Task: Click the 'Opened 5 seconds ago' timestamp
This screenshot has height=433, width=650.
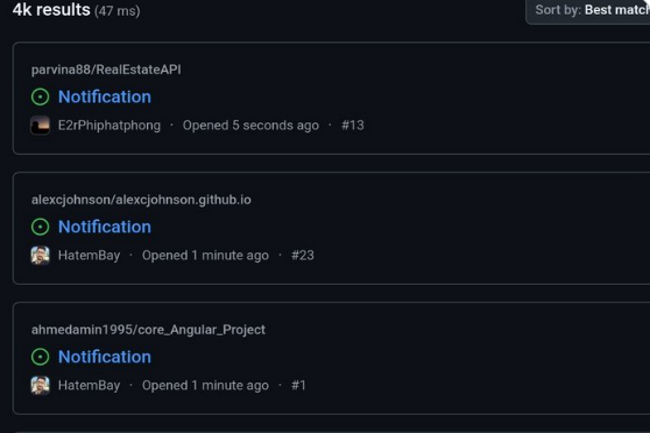Action: [x=251, y=125]
